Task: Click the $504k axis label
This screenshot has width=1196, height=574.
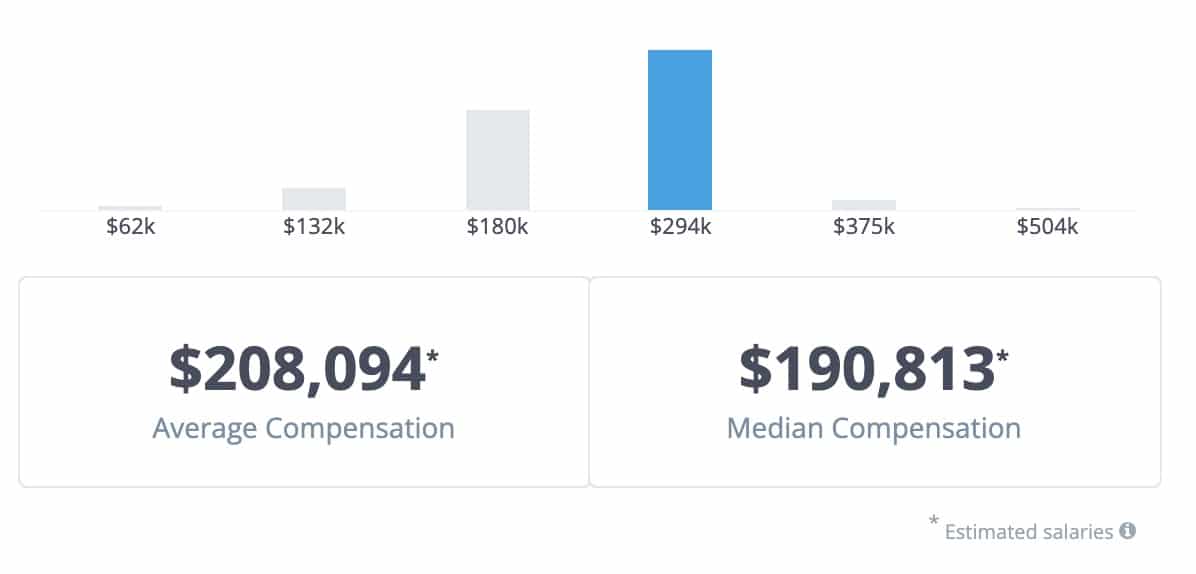Action: click(1047, 227)
